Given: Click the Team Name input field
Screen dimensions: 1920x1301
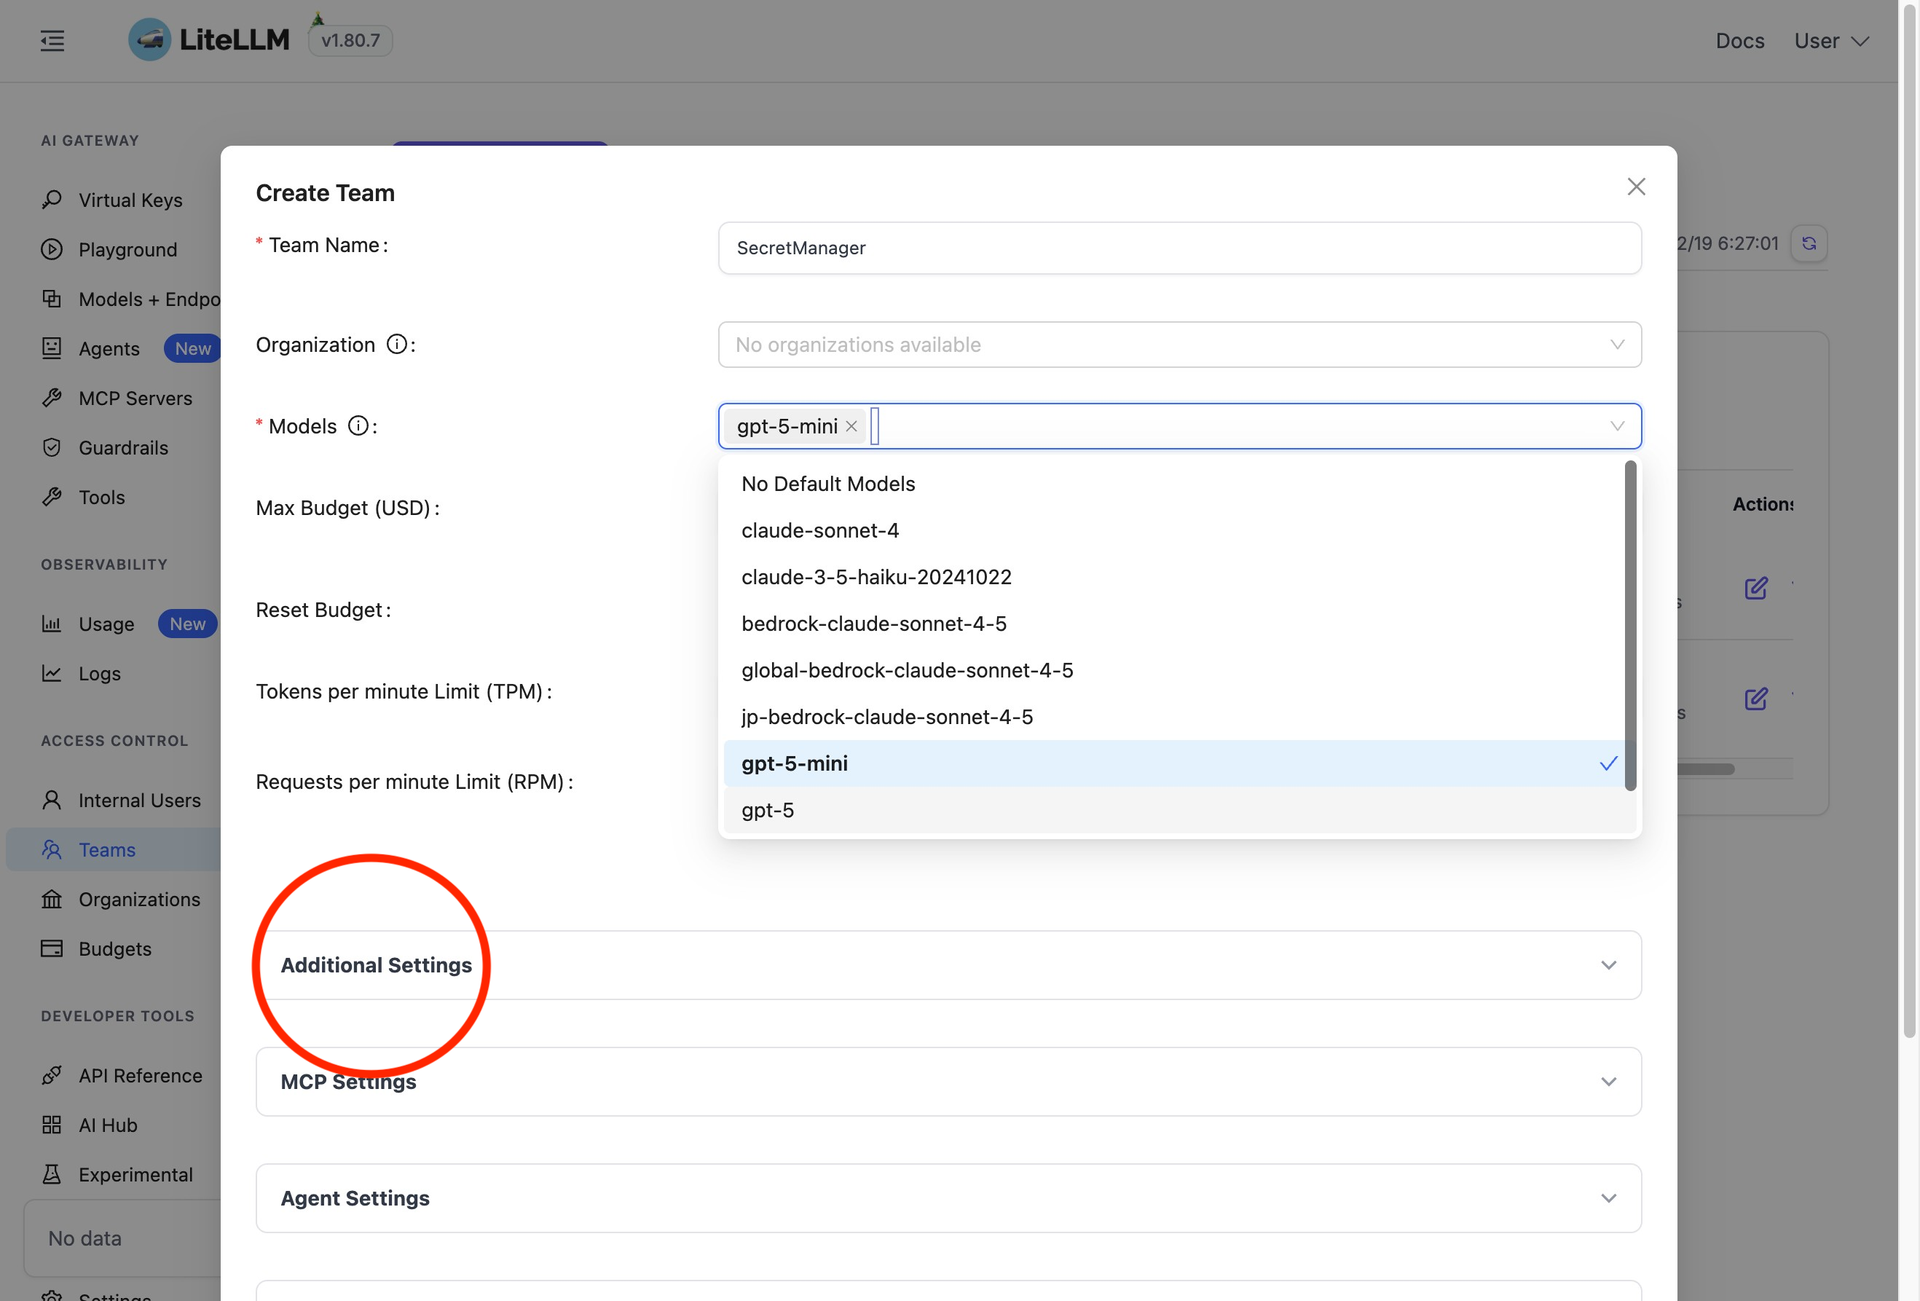Looking at the screenshot, I should [x=1179, y=248].
